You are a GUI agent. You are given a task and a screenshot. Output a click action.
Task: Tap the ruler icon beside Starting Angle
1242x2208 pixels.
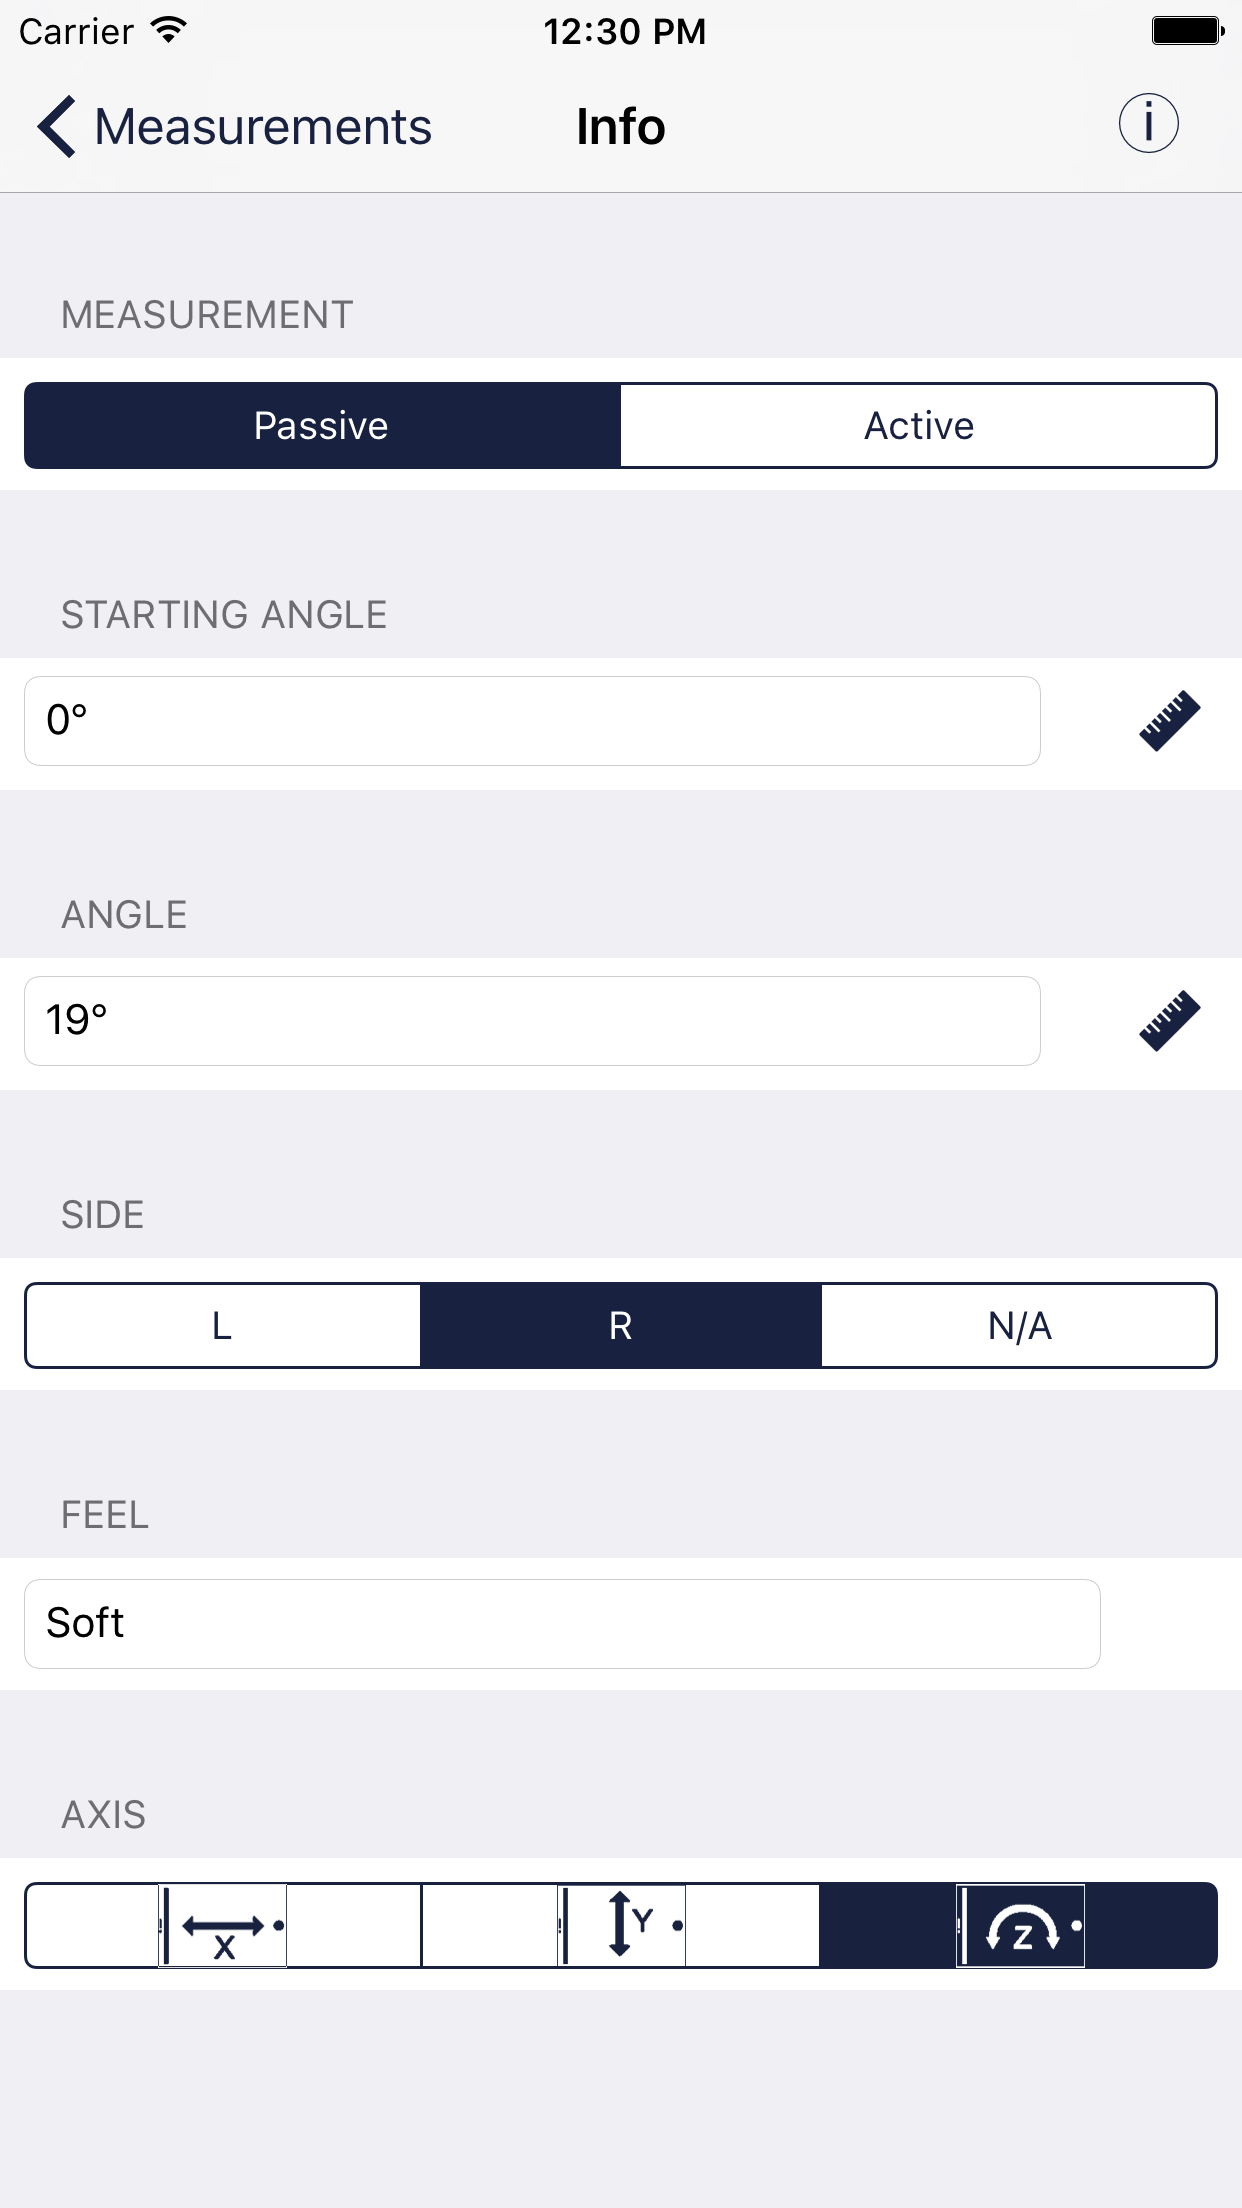pyautogui.click(x=1169, y=720)
